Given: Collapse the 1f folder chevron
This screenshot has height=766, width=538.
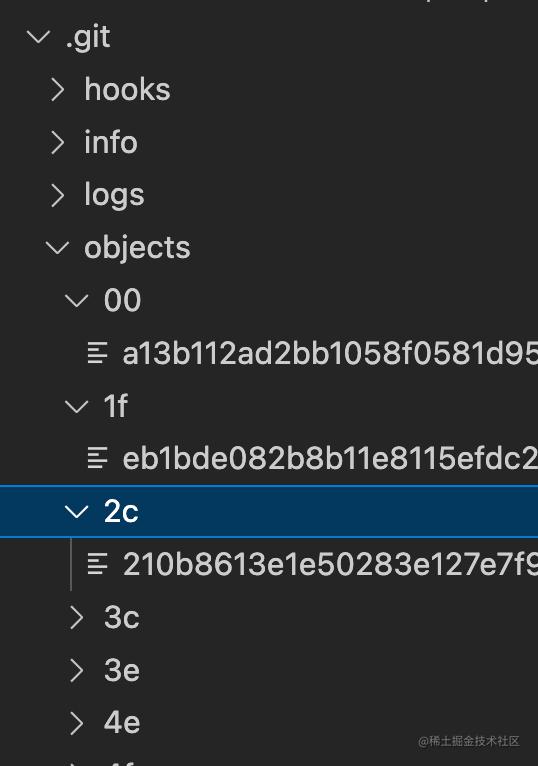Looking at the screenshot, I should (x=77, y=406).
